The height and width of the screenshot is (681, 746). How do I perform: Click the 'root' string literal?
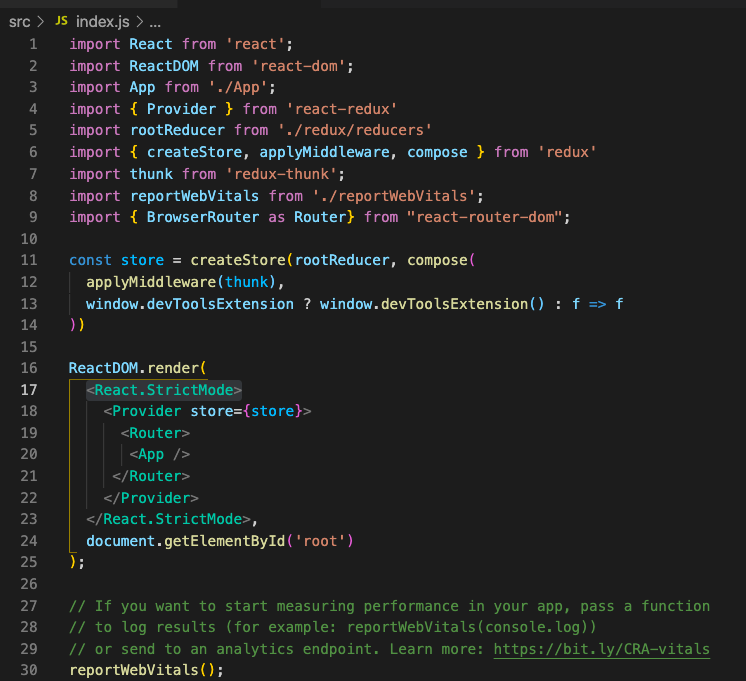click(320, 541)
